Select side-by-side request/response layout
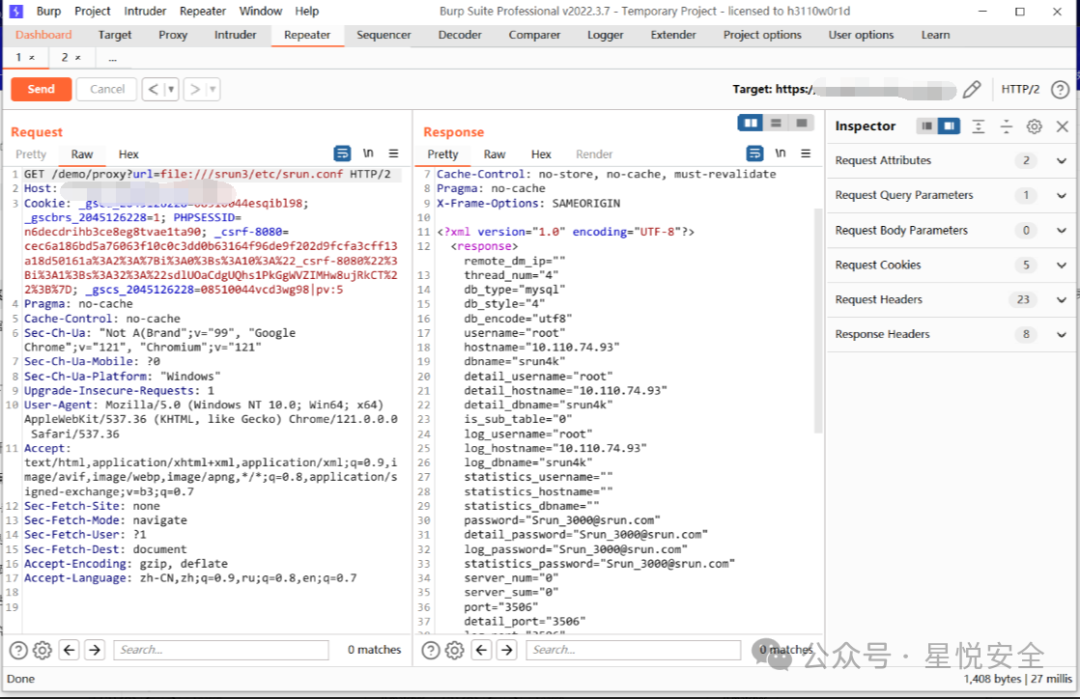 750,123
